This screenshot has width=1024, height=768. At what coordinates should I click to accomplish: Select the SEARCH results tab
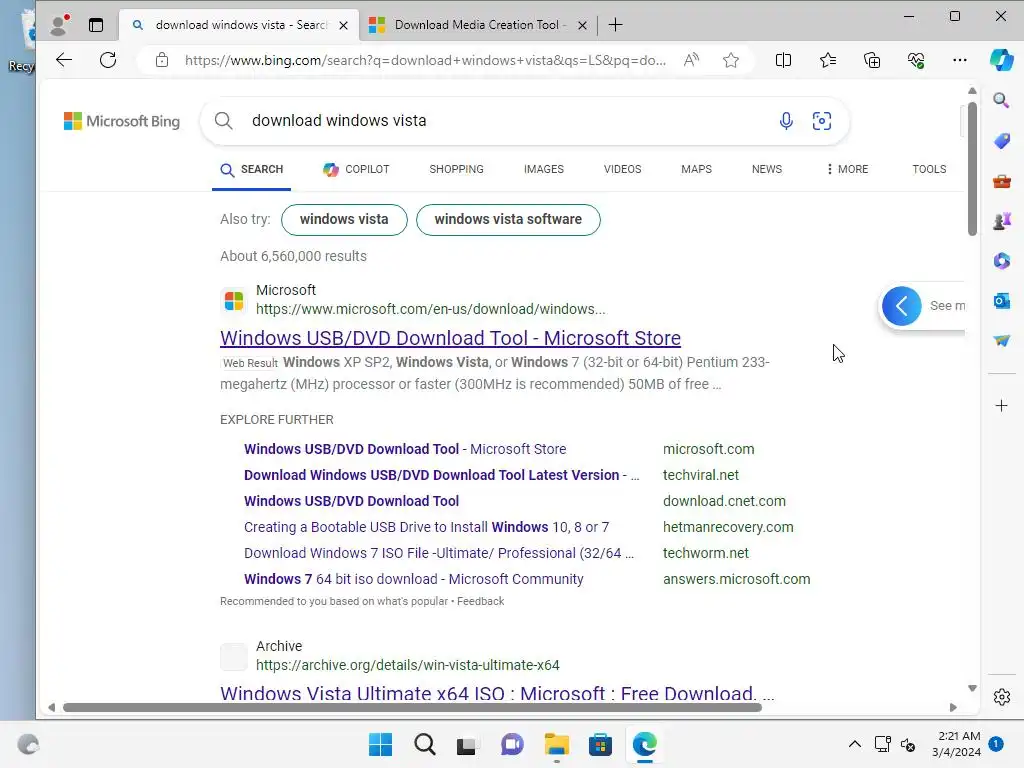(x=251, y=170)
